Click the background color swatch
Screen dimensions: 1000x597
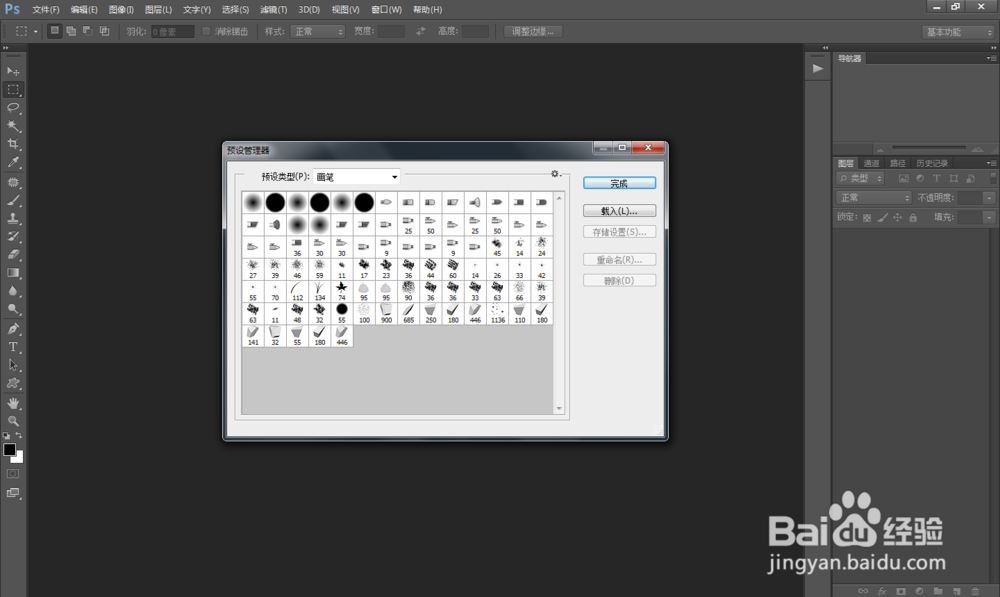(x=19, y=457)
